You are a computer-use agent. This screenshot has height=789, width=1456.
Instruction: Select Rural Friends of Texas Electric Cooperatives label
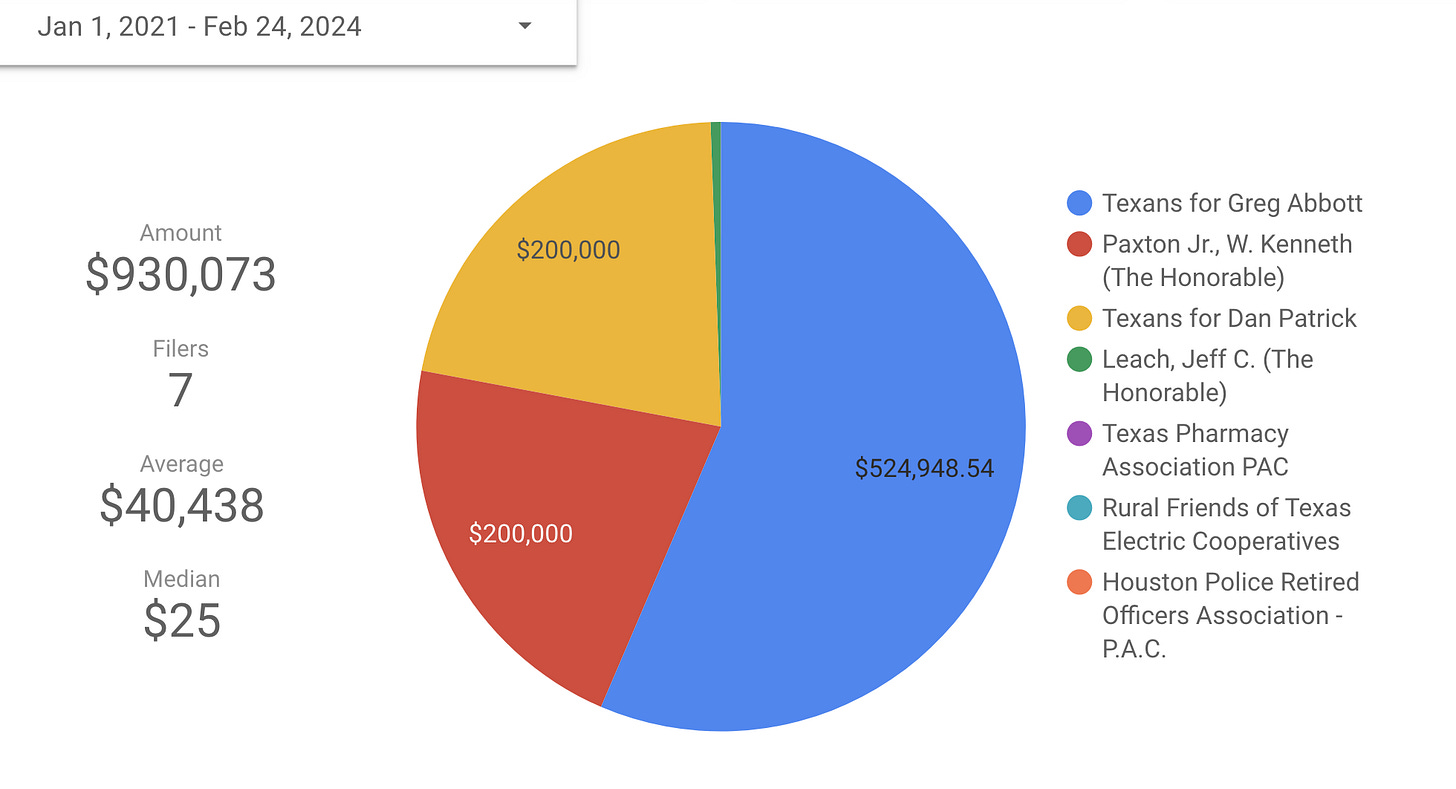click(1226, 524)
